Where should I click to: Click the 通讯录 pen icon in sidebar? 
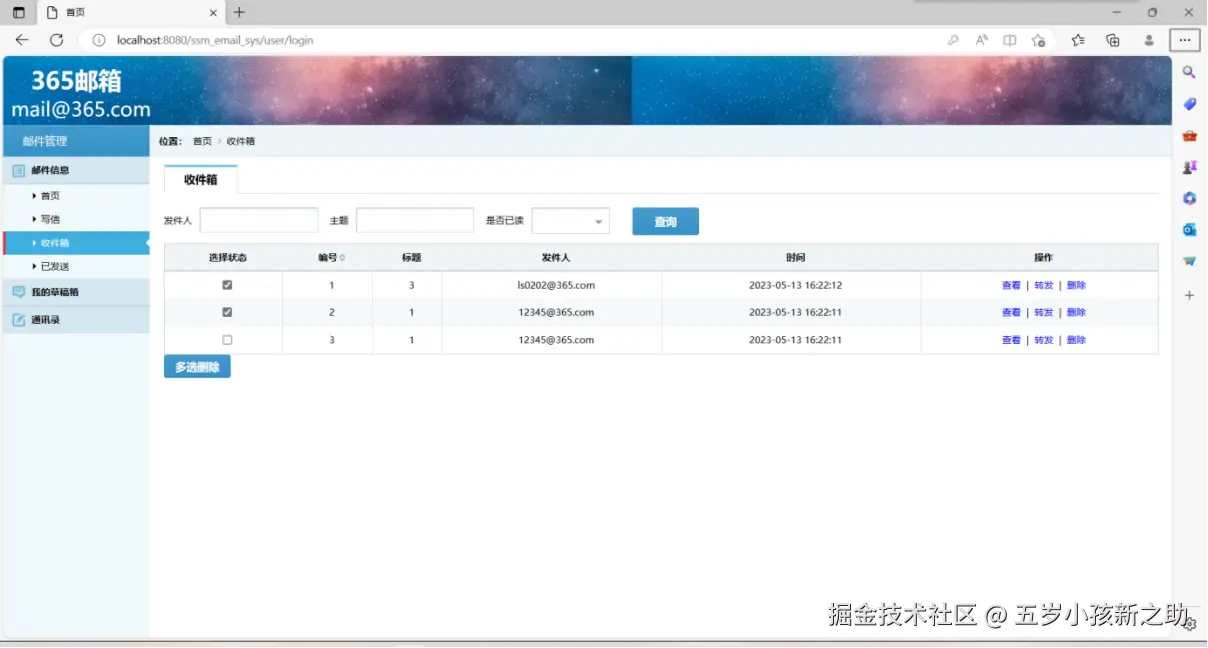click(19, 319)
